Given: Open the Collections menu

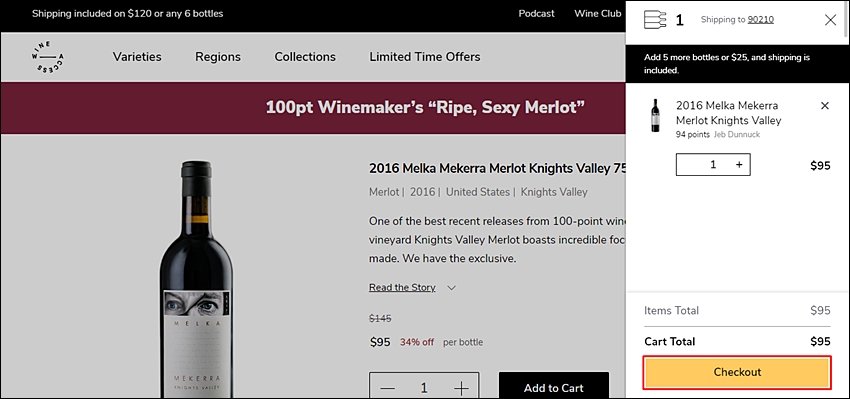Looking at the screenshot, I should click(x=305, y=56).
